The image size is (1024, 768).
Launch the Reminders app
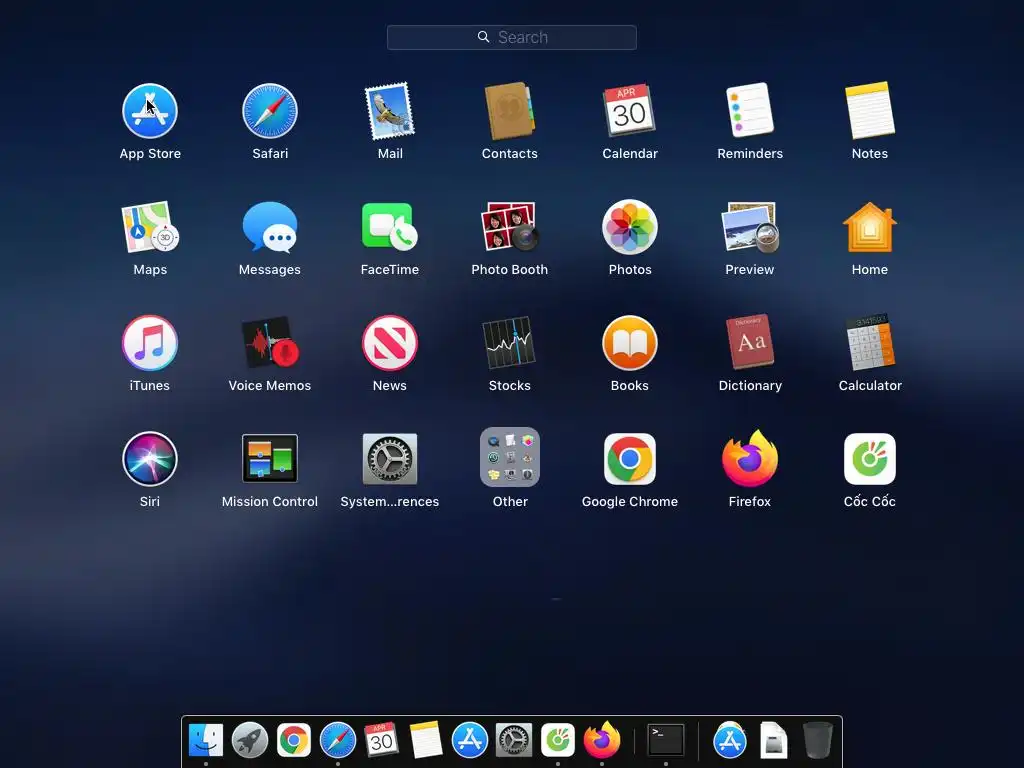point(750,110)
